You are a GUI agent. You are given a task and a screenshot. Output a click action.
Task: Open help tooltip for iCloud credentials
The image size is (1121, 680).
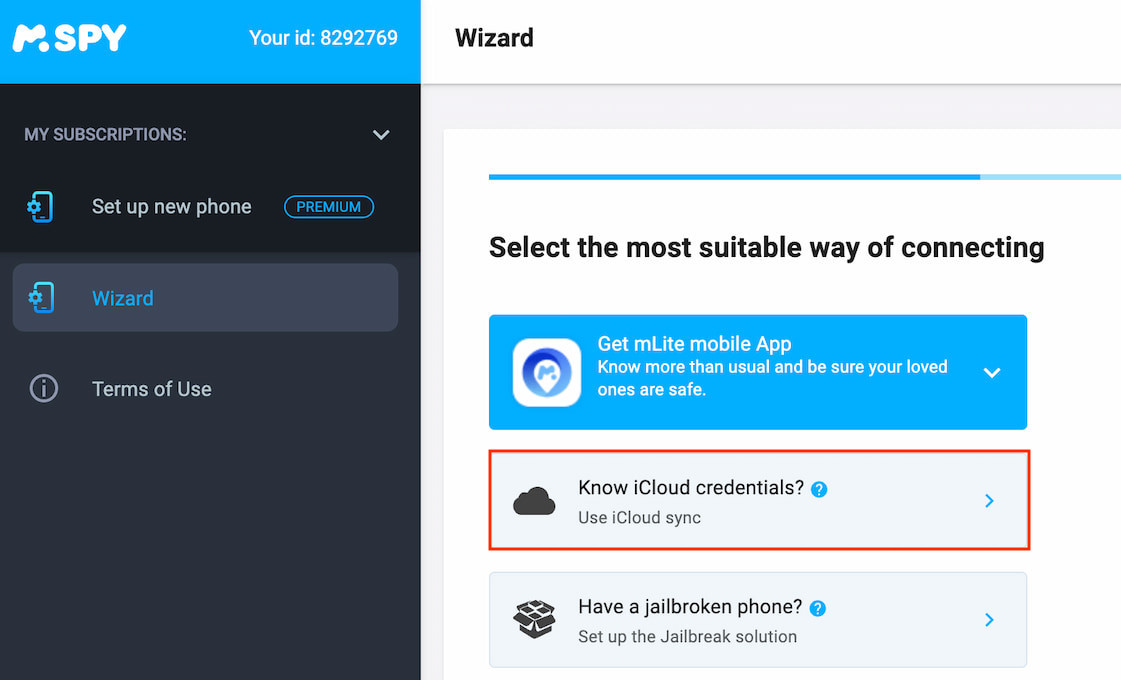(819, 490)
